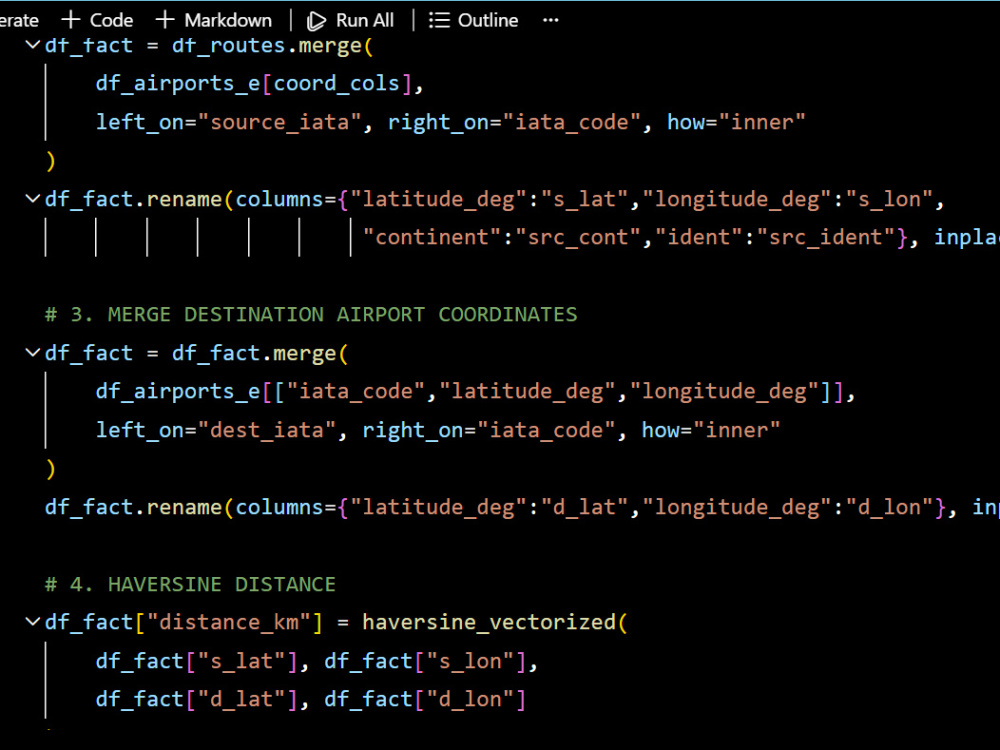
Task: Click the variable coord_cols
Action: (x=337, y=84)
